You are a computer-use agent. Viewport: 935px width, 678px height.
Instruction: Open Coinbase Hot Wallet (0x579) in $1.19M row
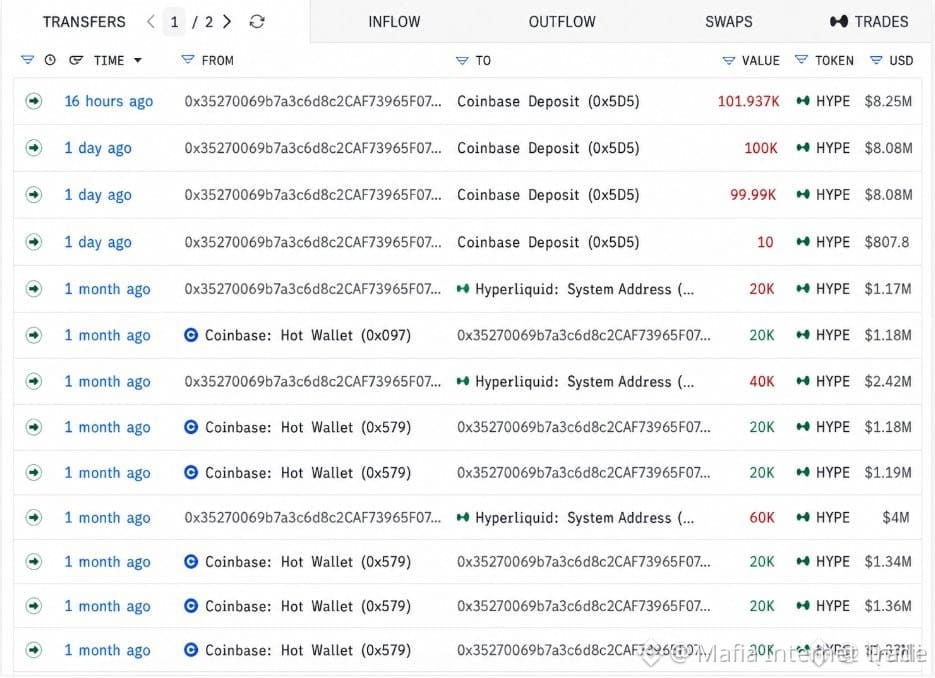(298, 473)
